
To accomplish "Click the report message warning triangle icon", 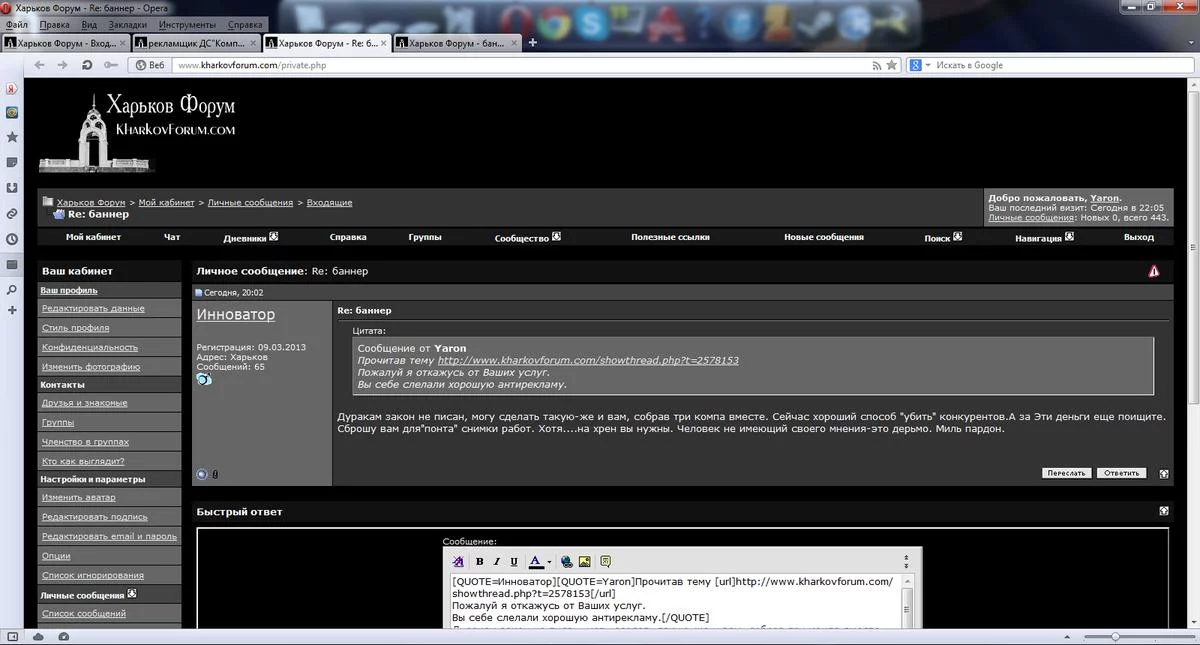I will point(1154,271).
